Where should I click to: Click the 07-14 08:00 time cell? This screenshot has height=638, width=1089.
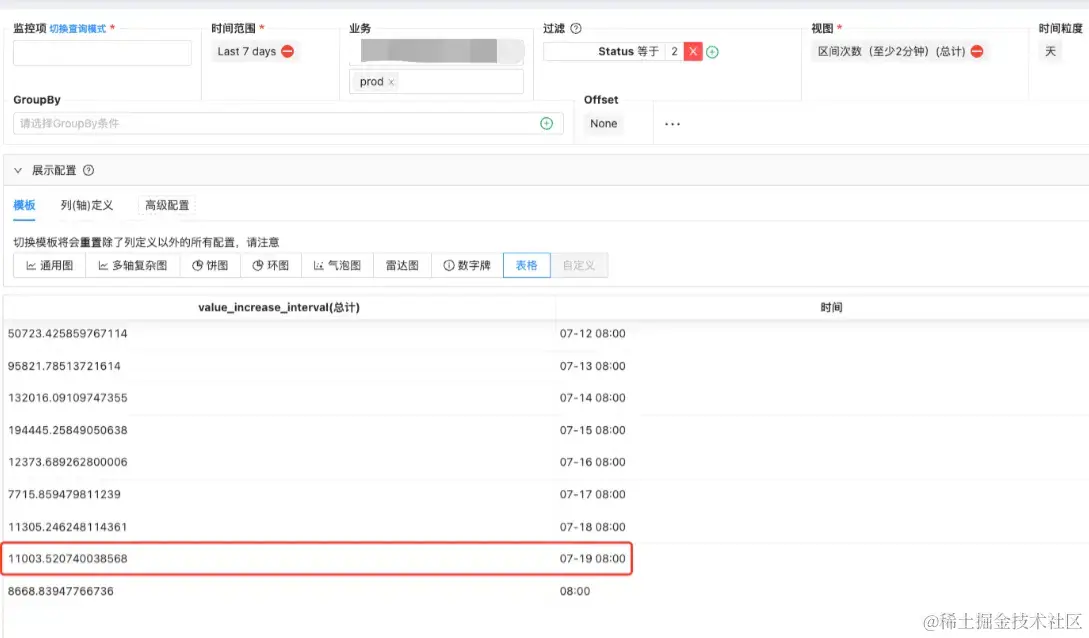tap(592, 398)
